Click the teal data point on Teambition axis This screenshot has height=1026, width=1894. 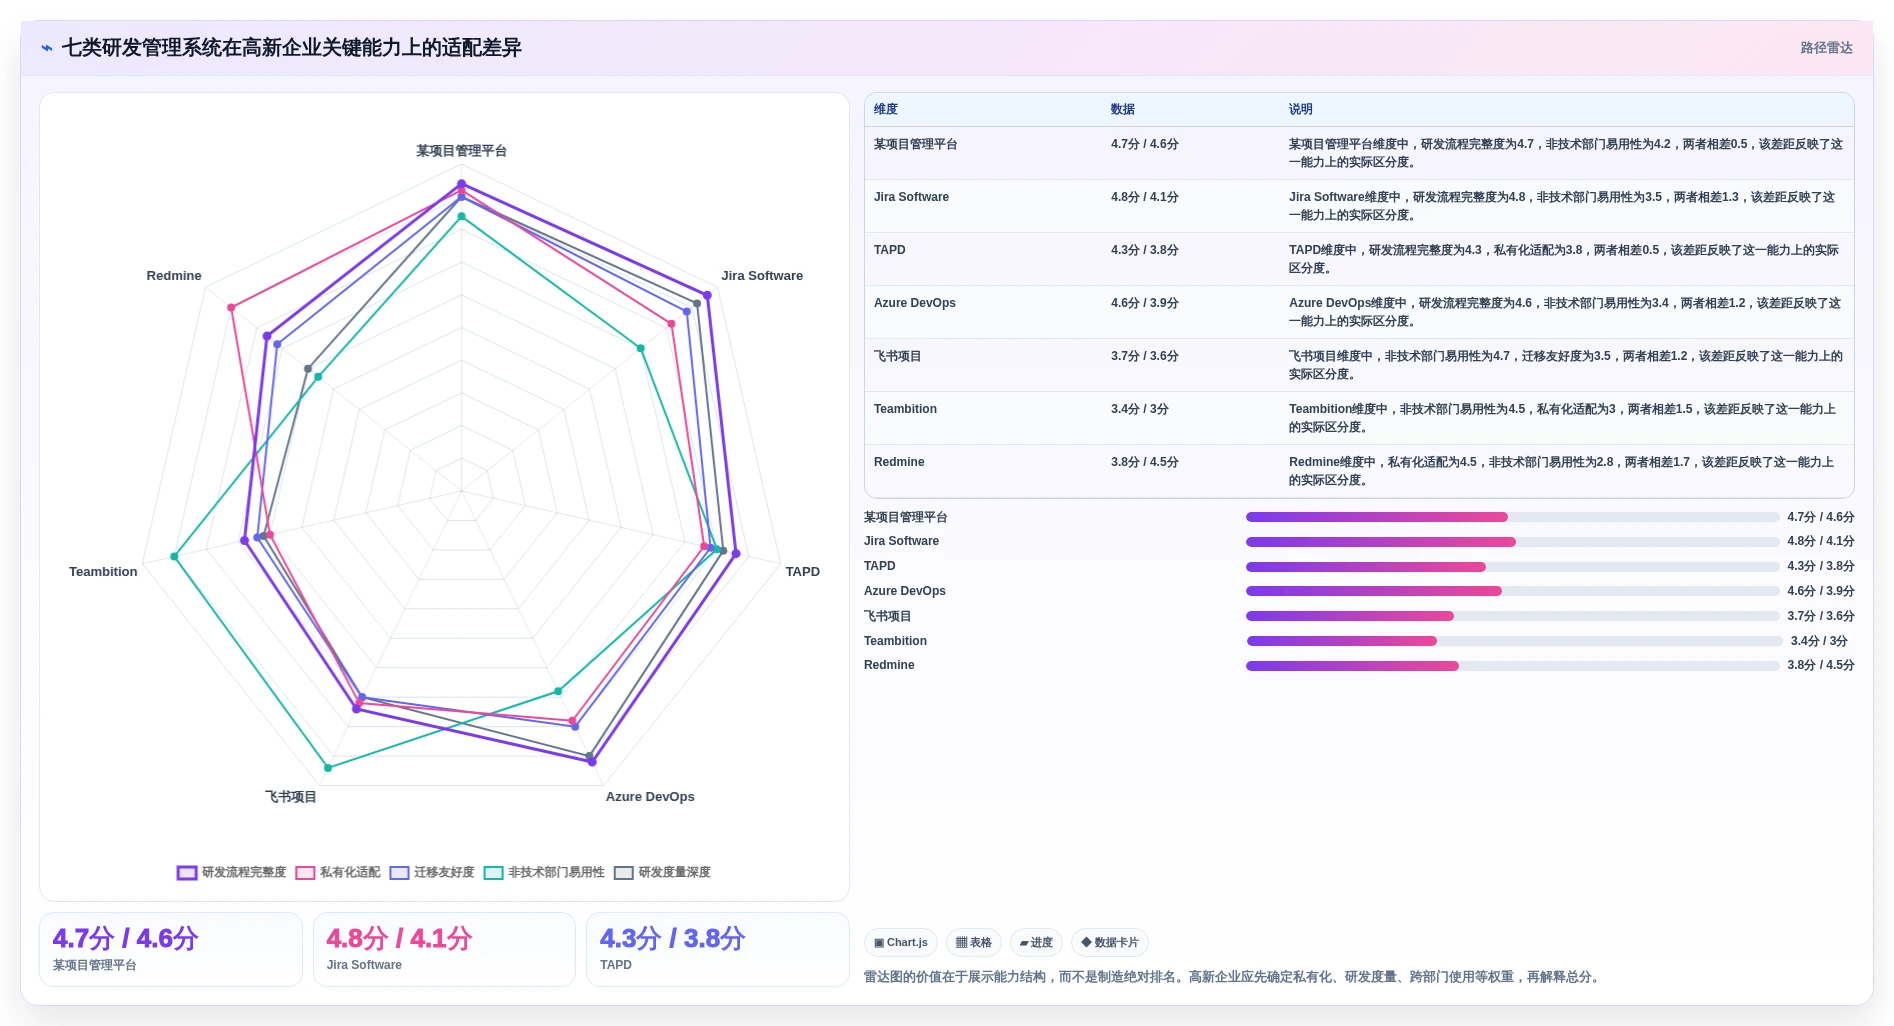click(x=174, y=556)
